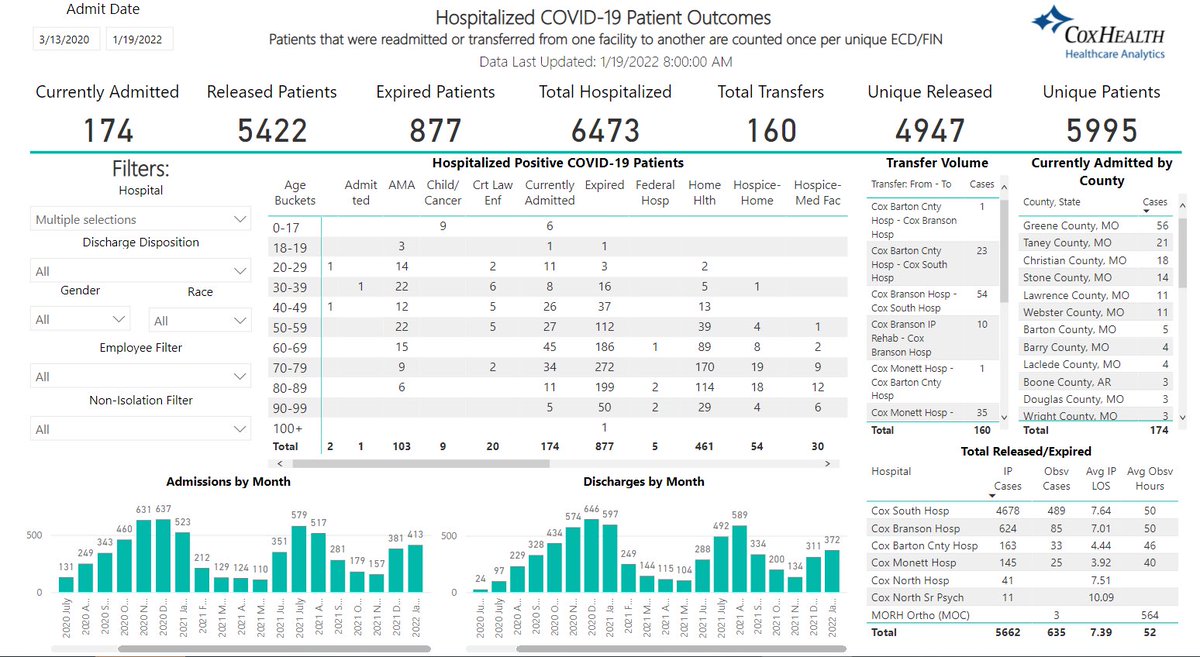Select the Currently Admitted column header
The width and height of the screenshot is (1200, 657).
(x=550, y=193)
